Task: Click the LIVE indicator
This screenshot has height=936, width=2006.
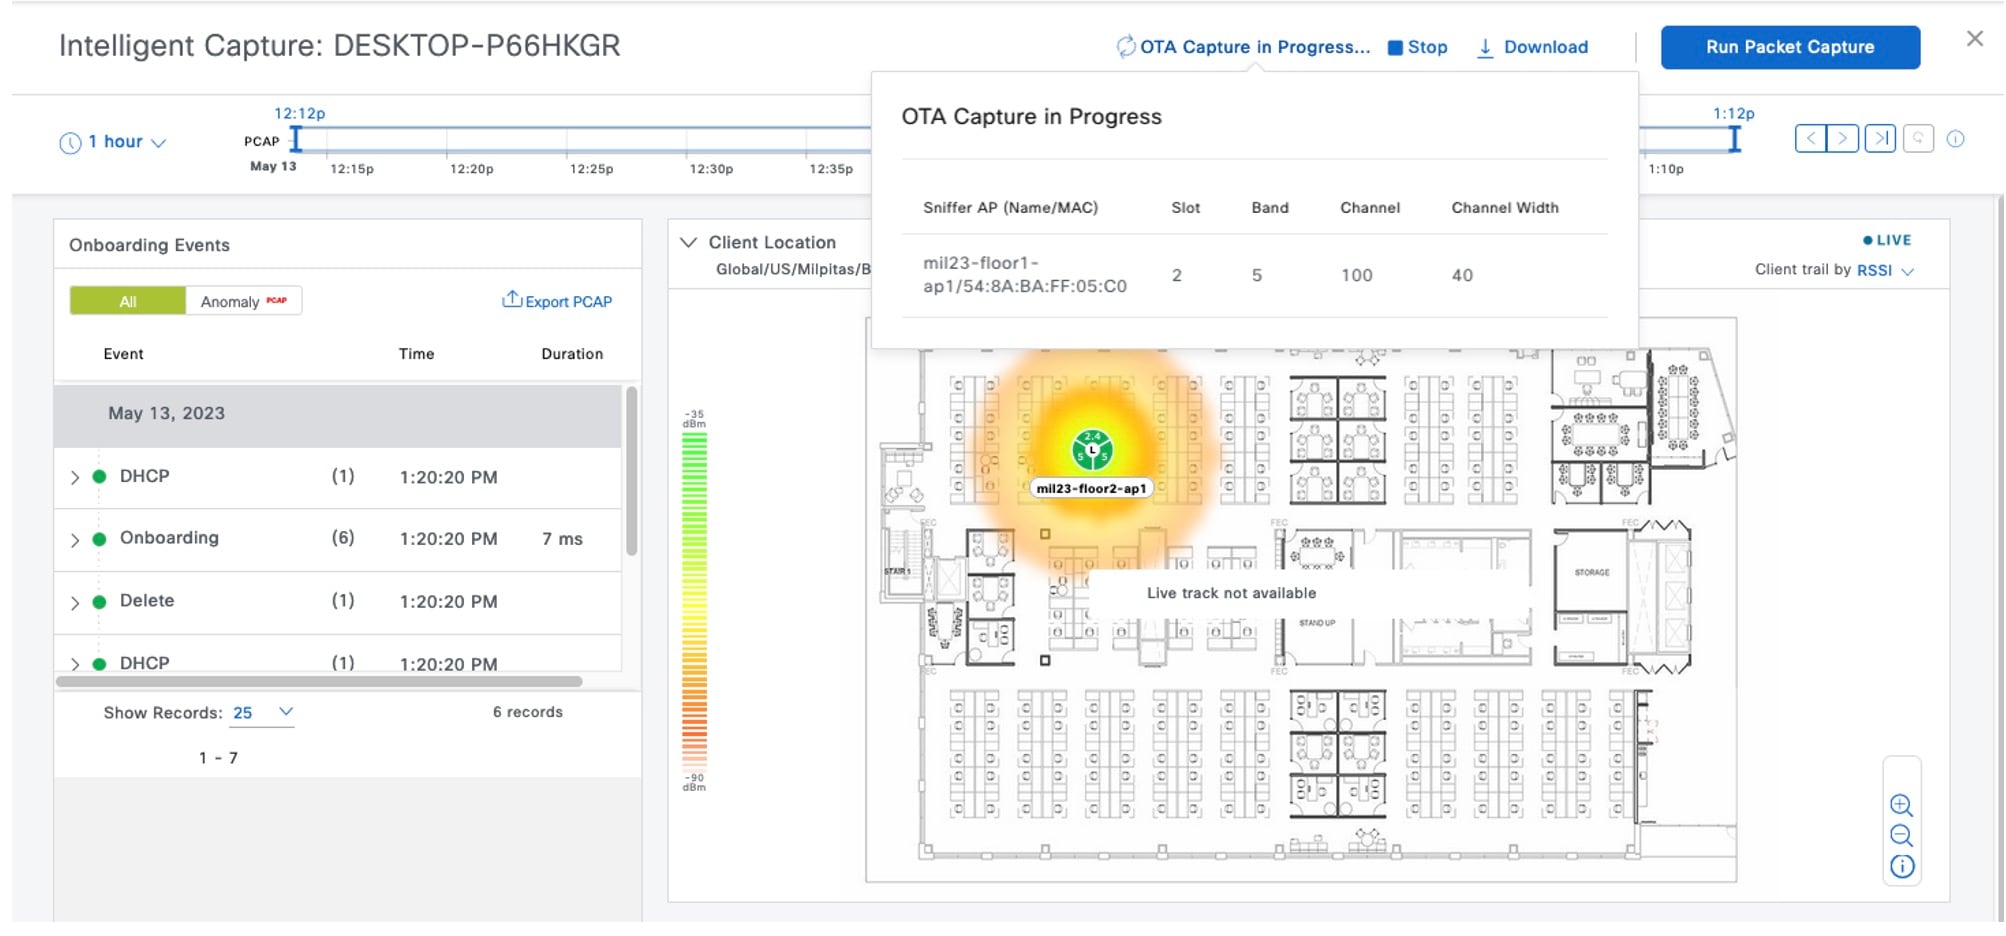Action: 1887,240
